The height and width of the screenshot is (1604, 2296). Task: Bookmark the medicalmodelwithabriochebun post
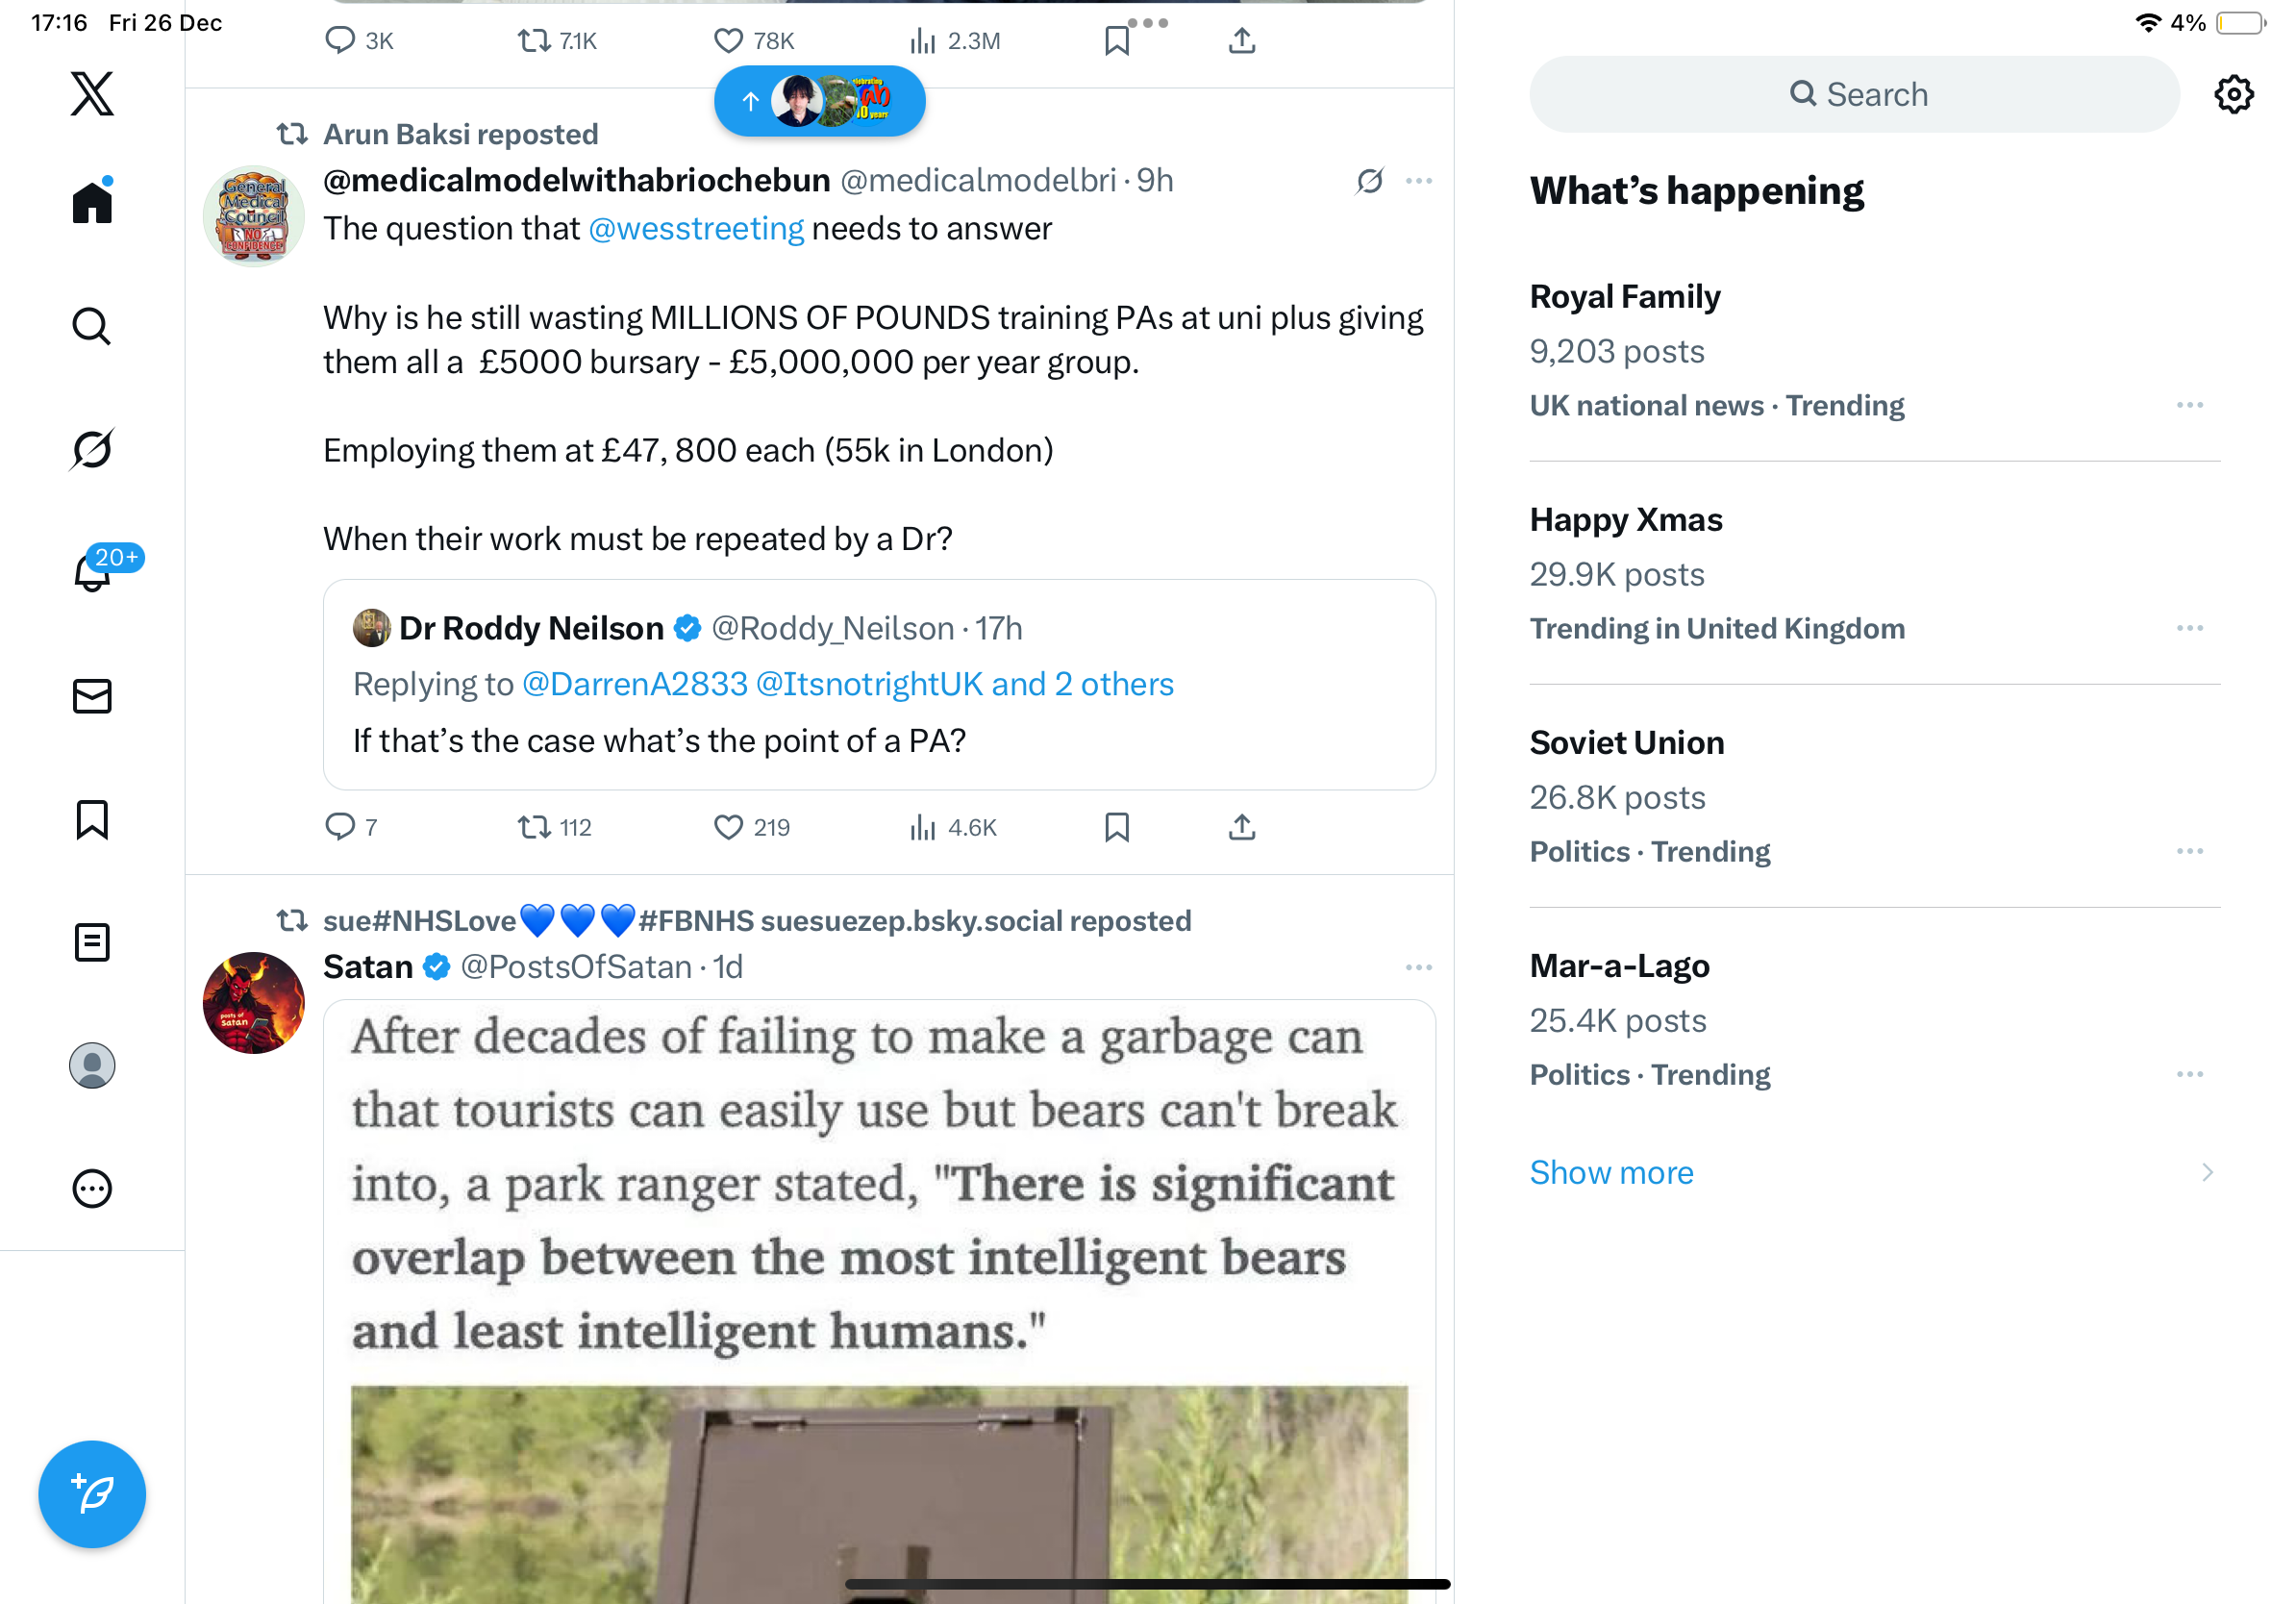coord(1116,827)
